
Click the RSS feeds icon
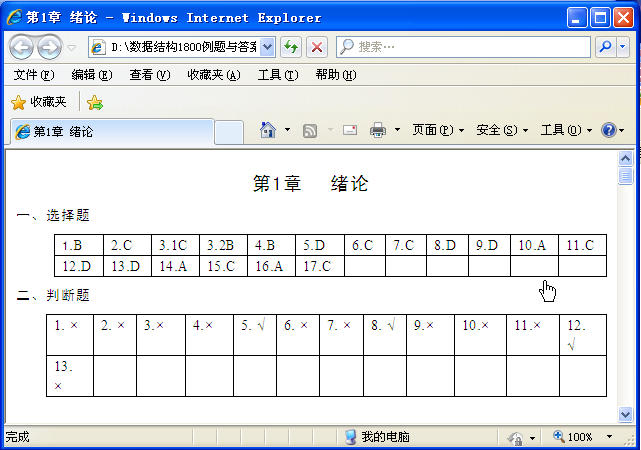310,131
